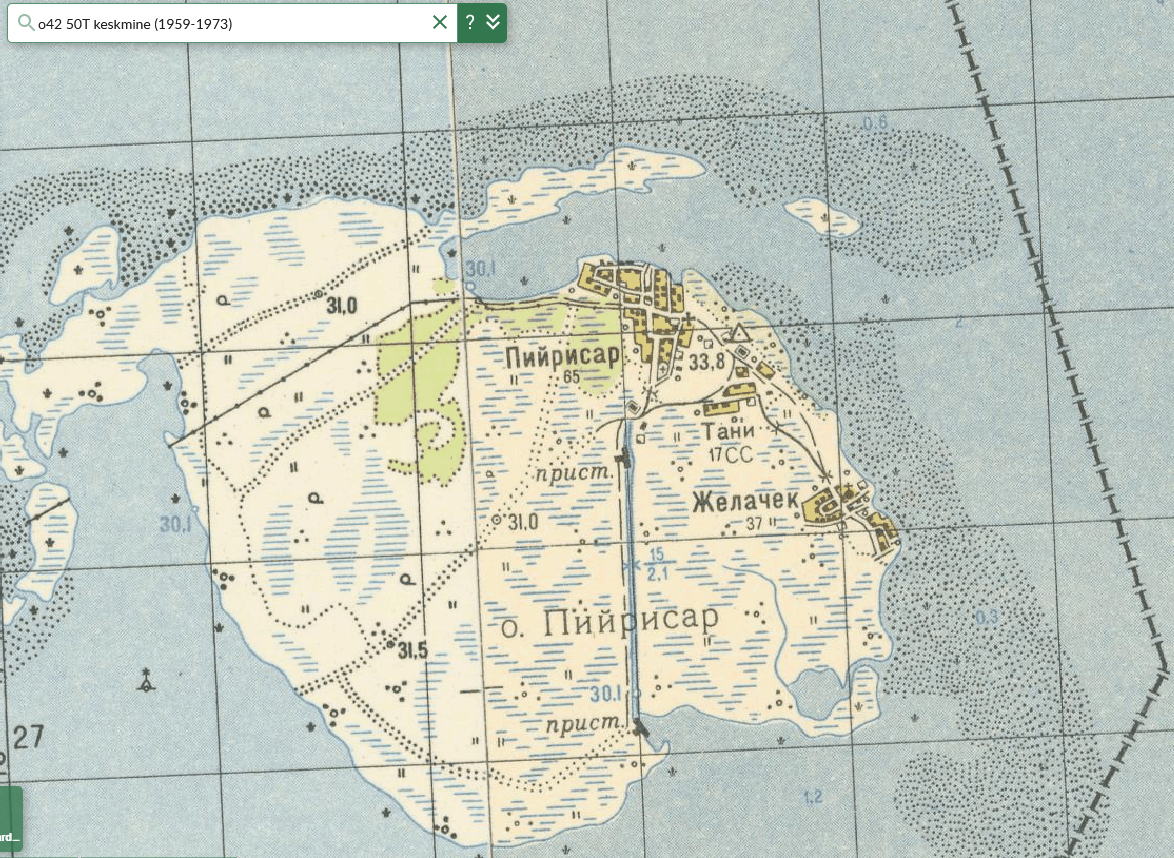1174x858 pixels.
Task: Click the small islet northeast of the village
Action: point(821,216)
